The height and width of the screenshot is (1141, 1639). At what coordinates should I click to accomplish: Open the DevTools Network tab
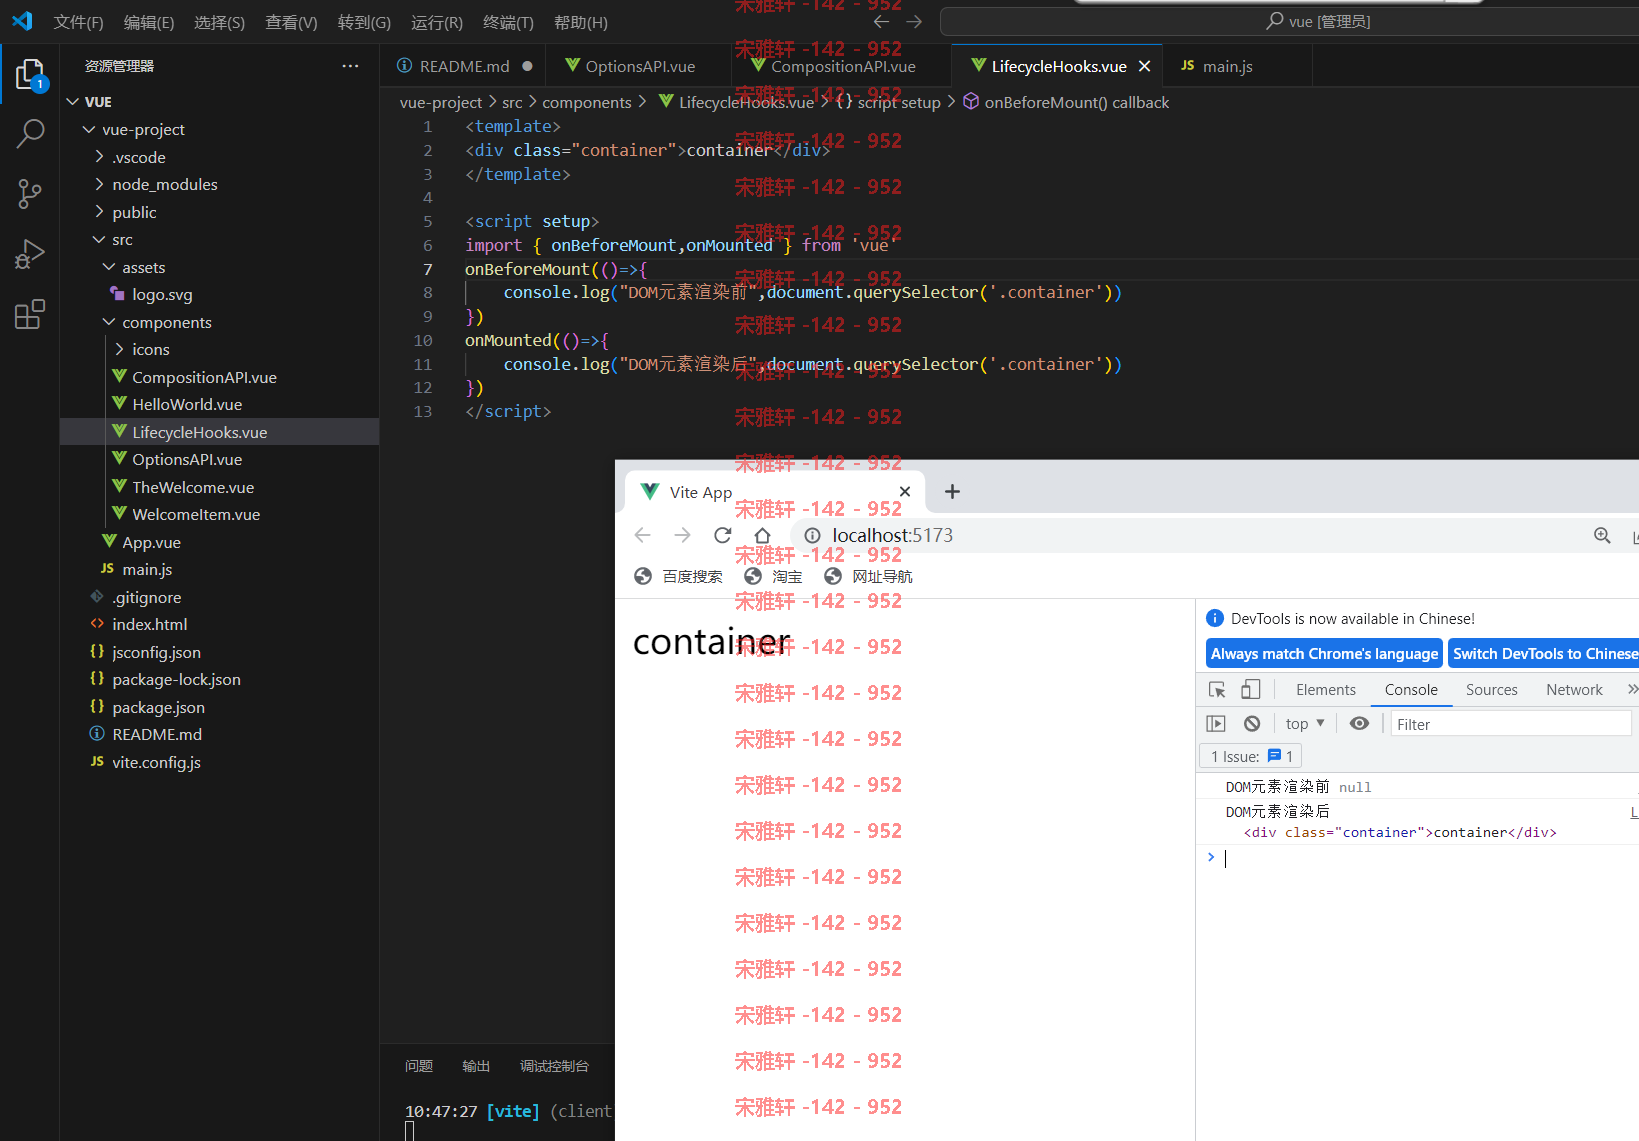(1574, 689)
